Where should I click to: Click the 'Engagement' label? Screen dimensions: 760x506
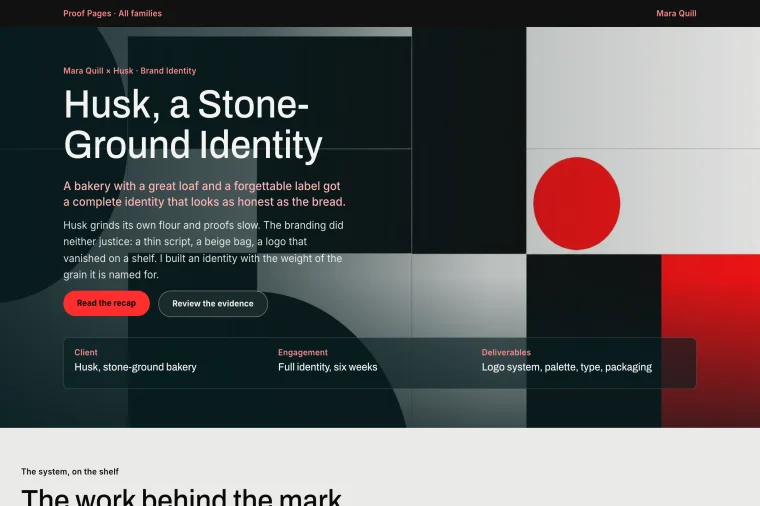303,352
